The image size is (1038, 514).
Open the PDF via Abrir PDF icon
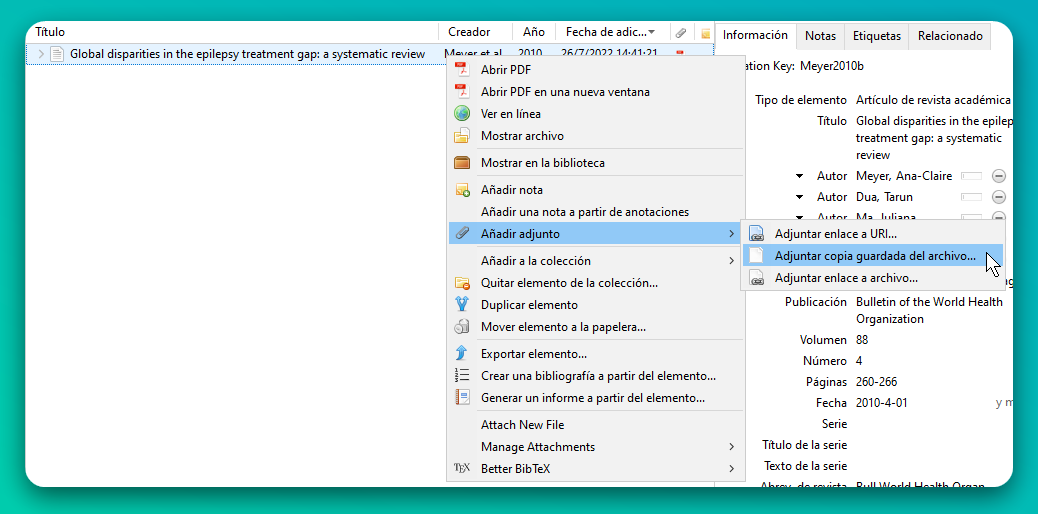pos(461,70)
